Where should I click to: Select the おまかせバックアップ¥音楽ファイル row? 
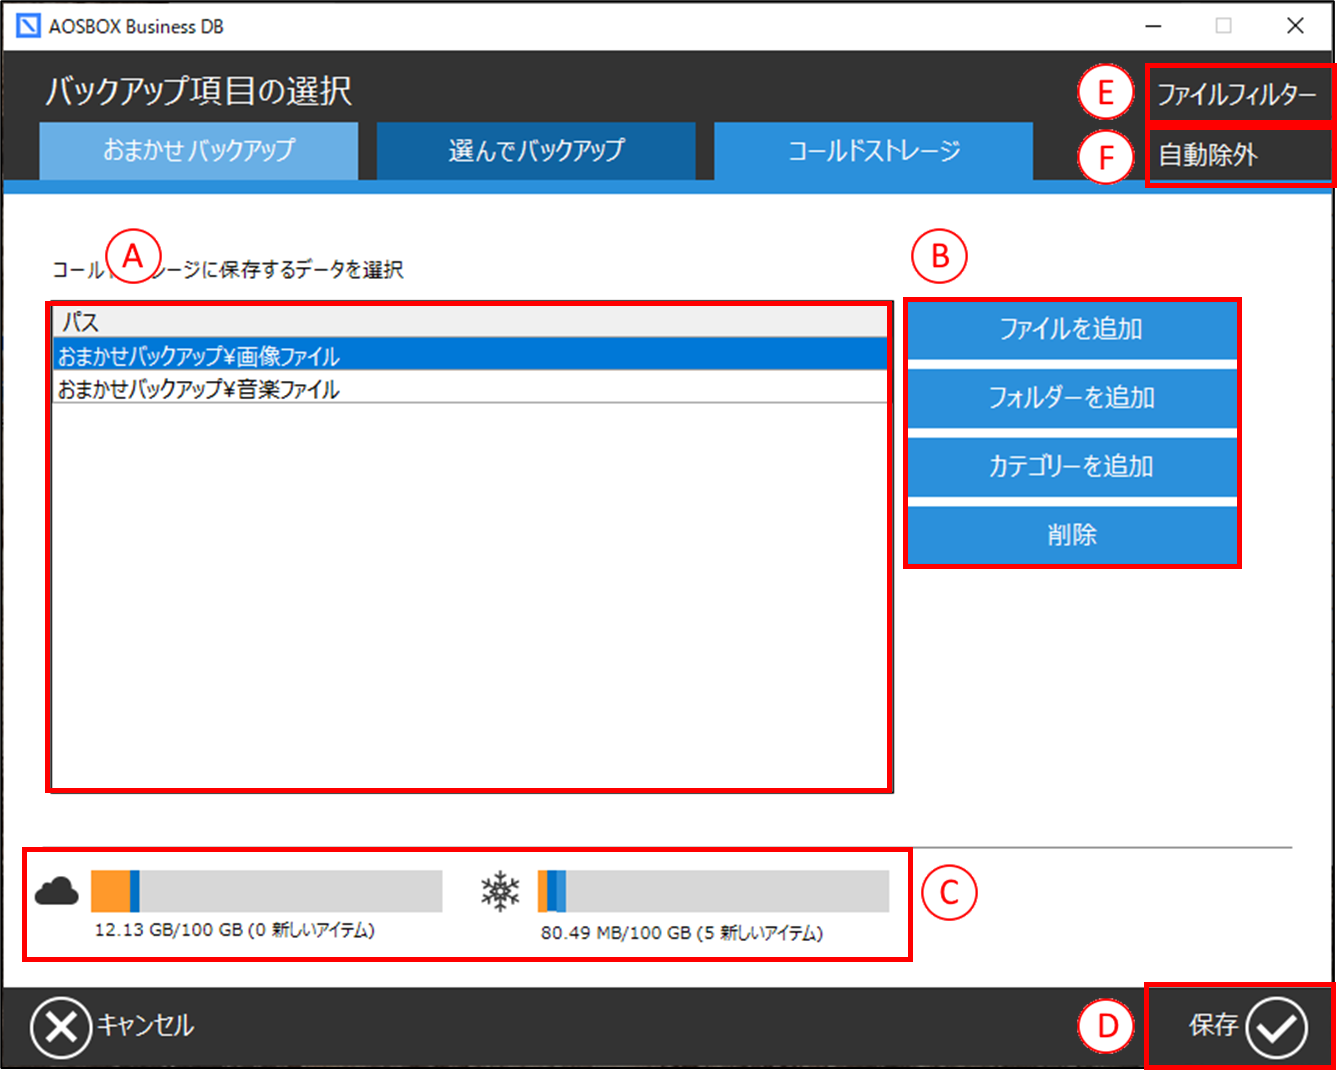click(x=470, y=388)
